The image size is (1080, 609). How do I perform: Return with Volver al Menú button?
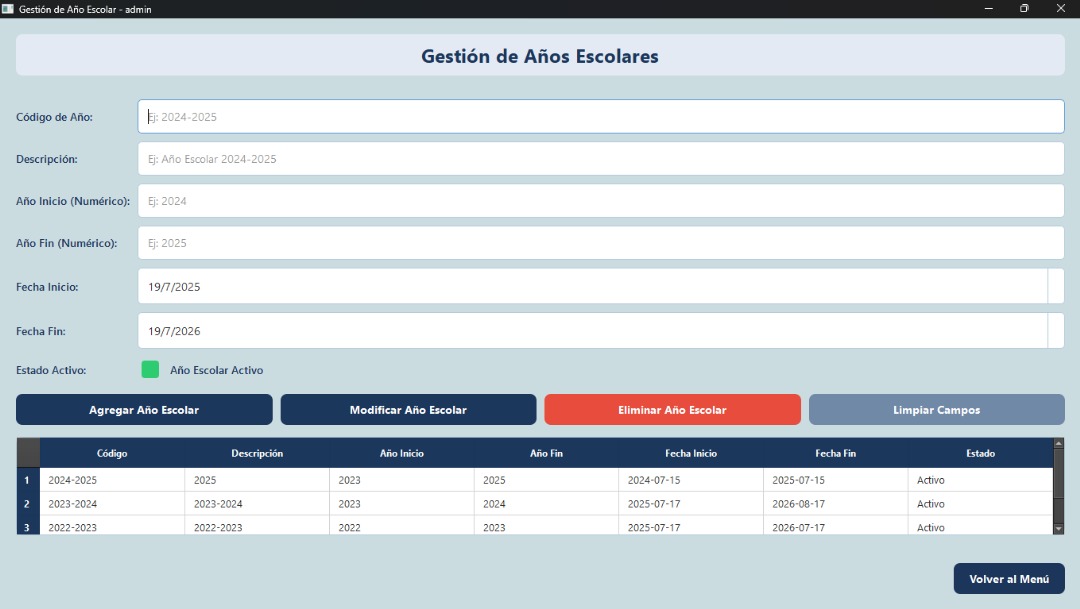tap(1008, 579)
